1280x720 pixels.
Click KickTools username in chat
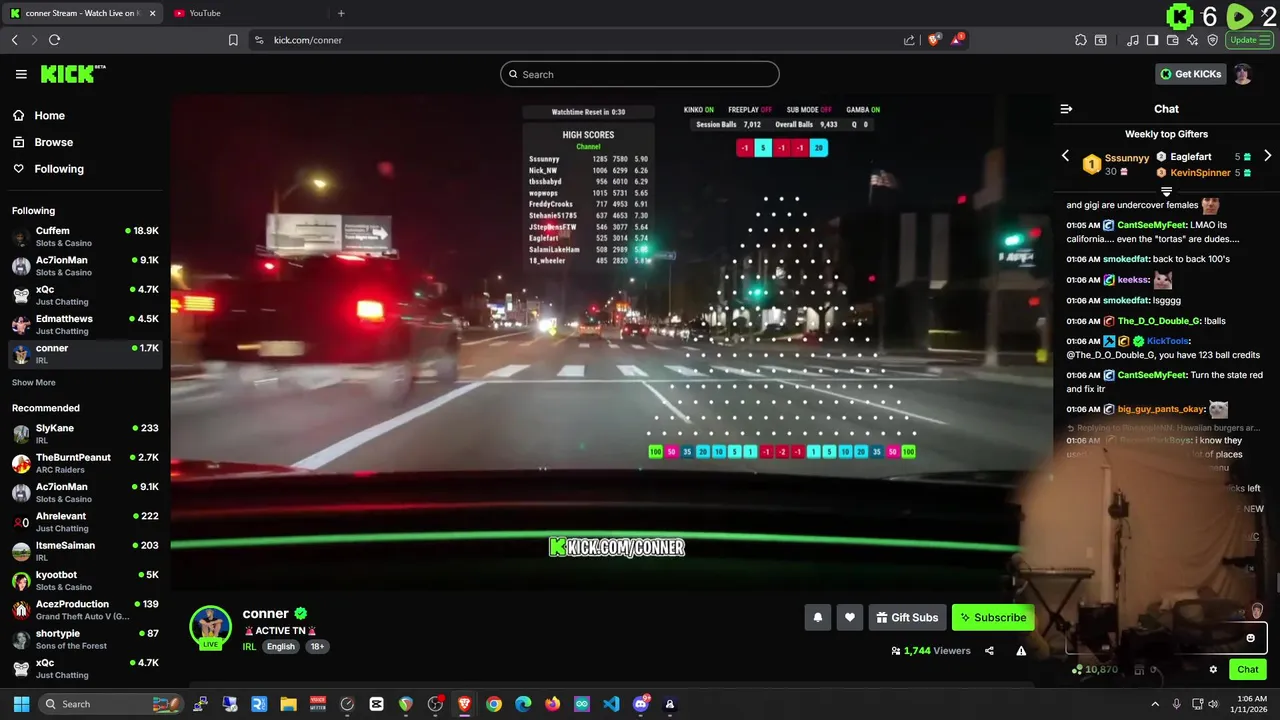pos(1168,341)
